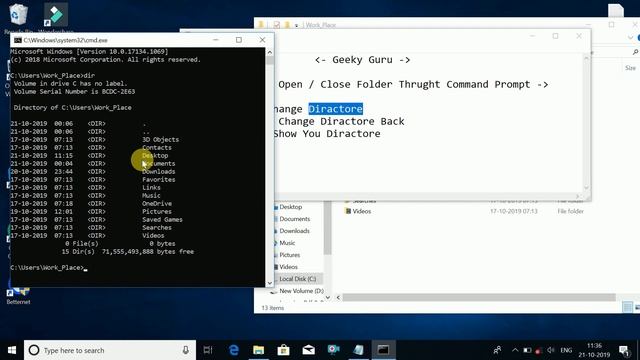
Task: Click the Favorites entry in dir listing
Action: [x=159, y=180]
